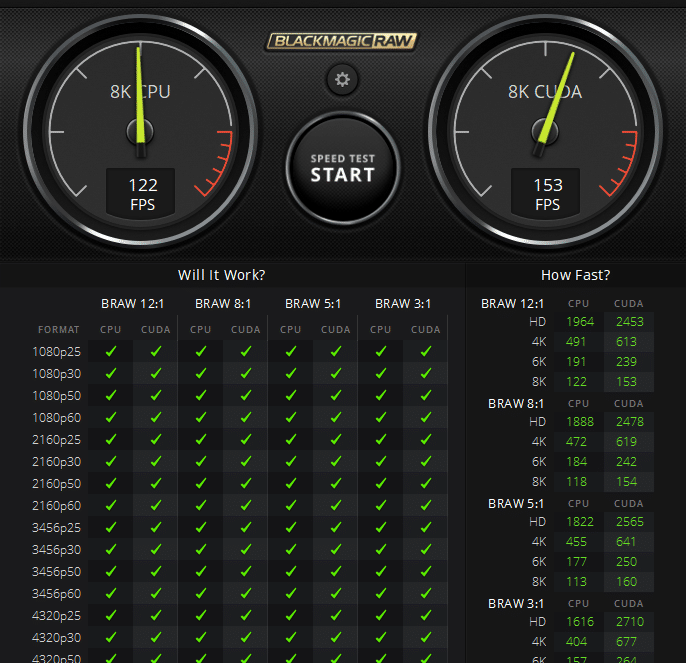Screen dimensions: 686x663
Task: Click the BRAW 8:1 column header in Will It Work
Action: pos(223,304)
